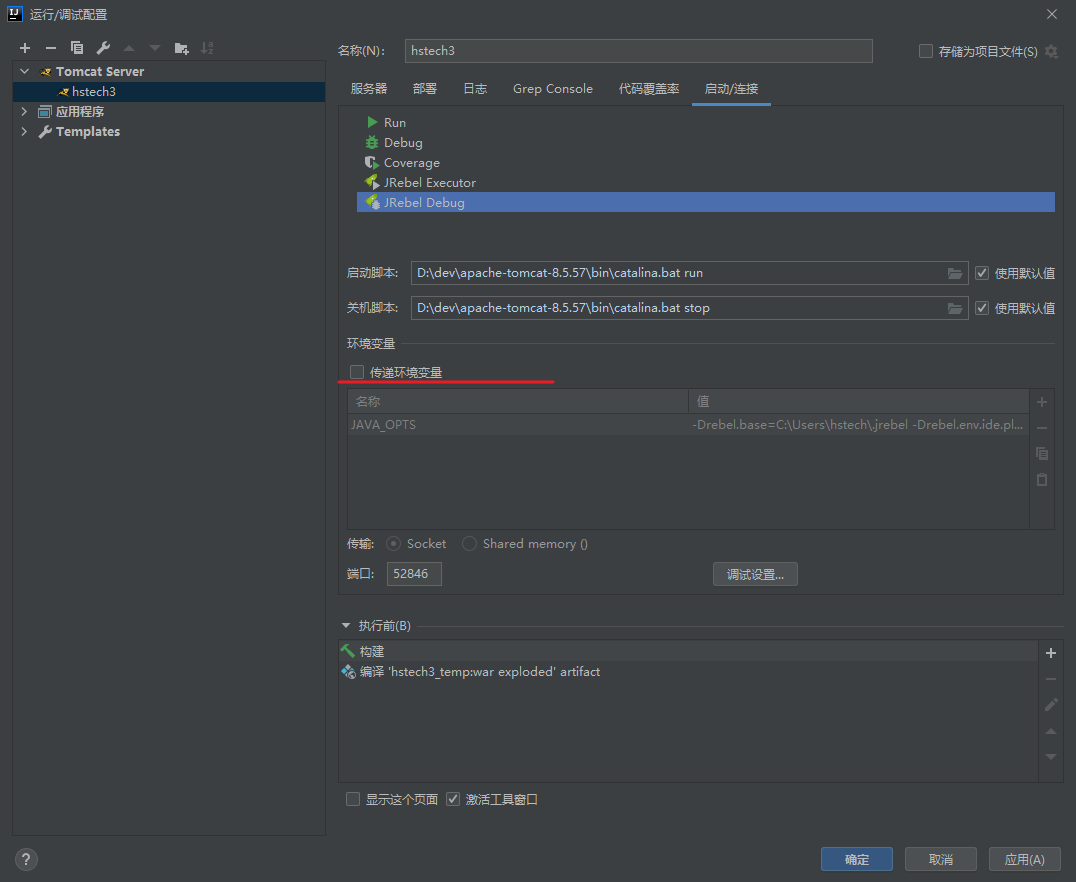Select Coverage executor in list
The width and height of the screenshot is (1076, 882).
click(x=705, y=163)
